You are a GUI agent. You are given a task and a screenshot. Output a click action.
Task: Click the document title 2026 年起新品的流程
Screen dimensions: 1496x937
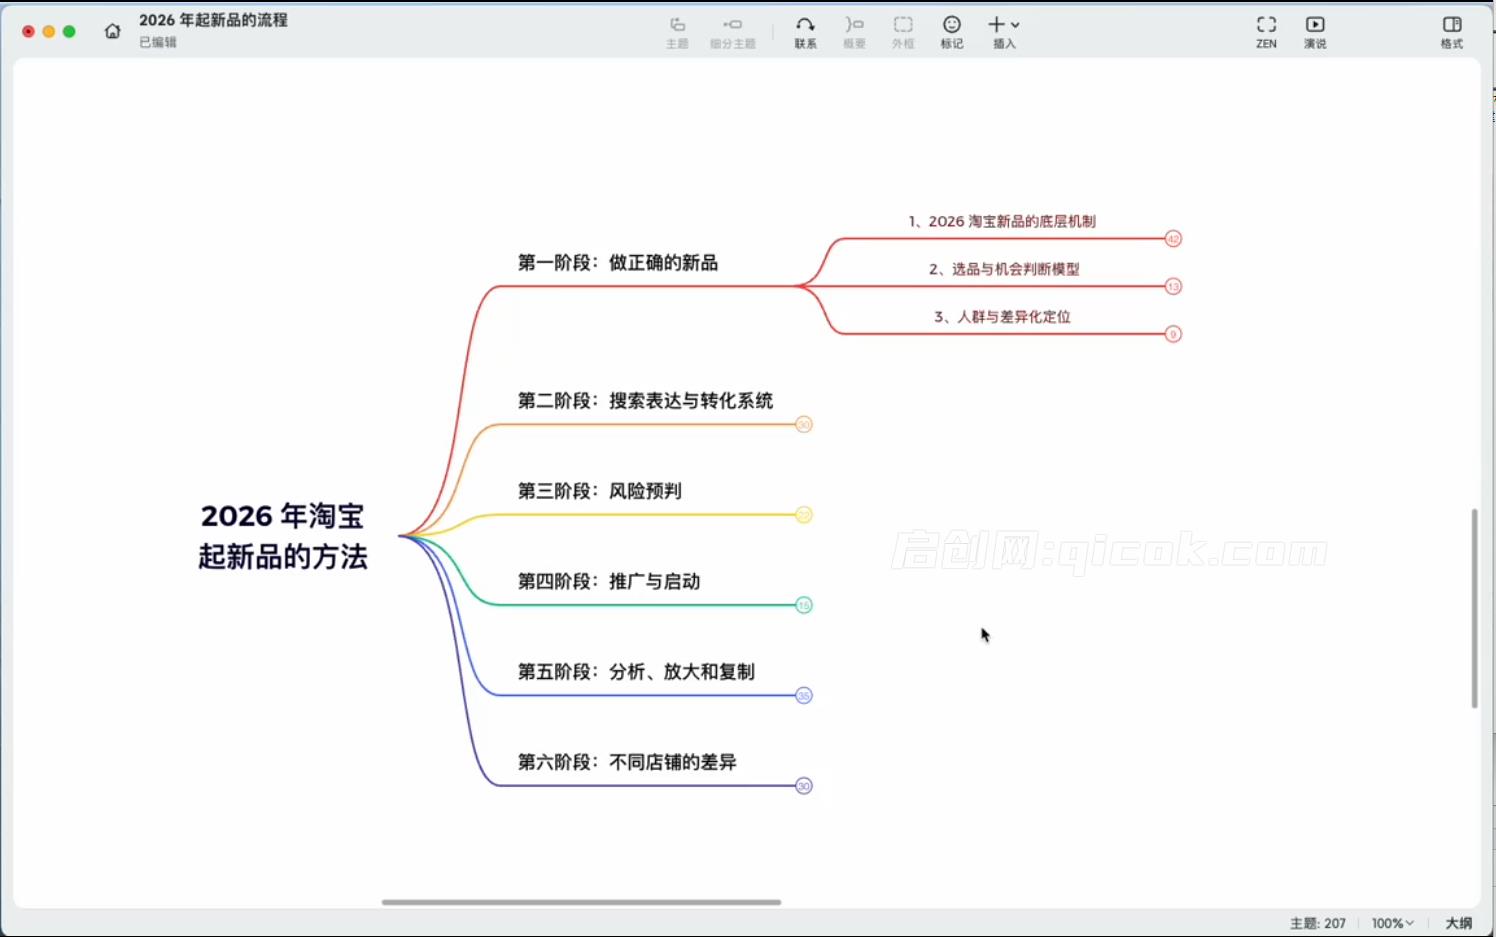[x=213, y=20]
